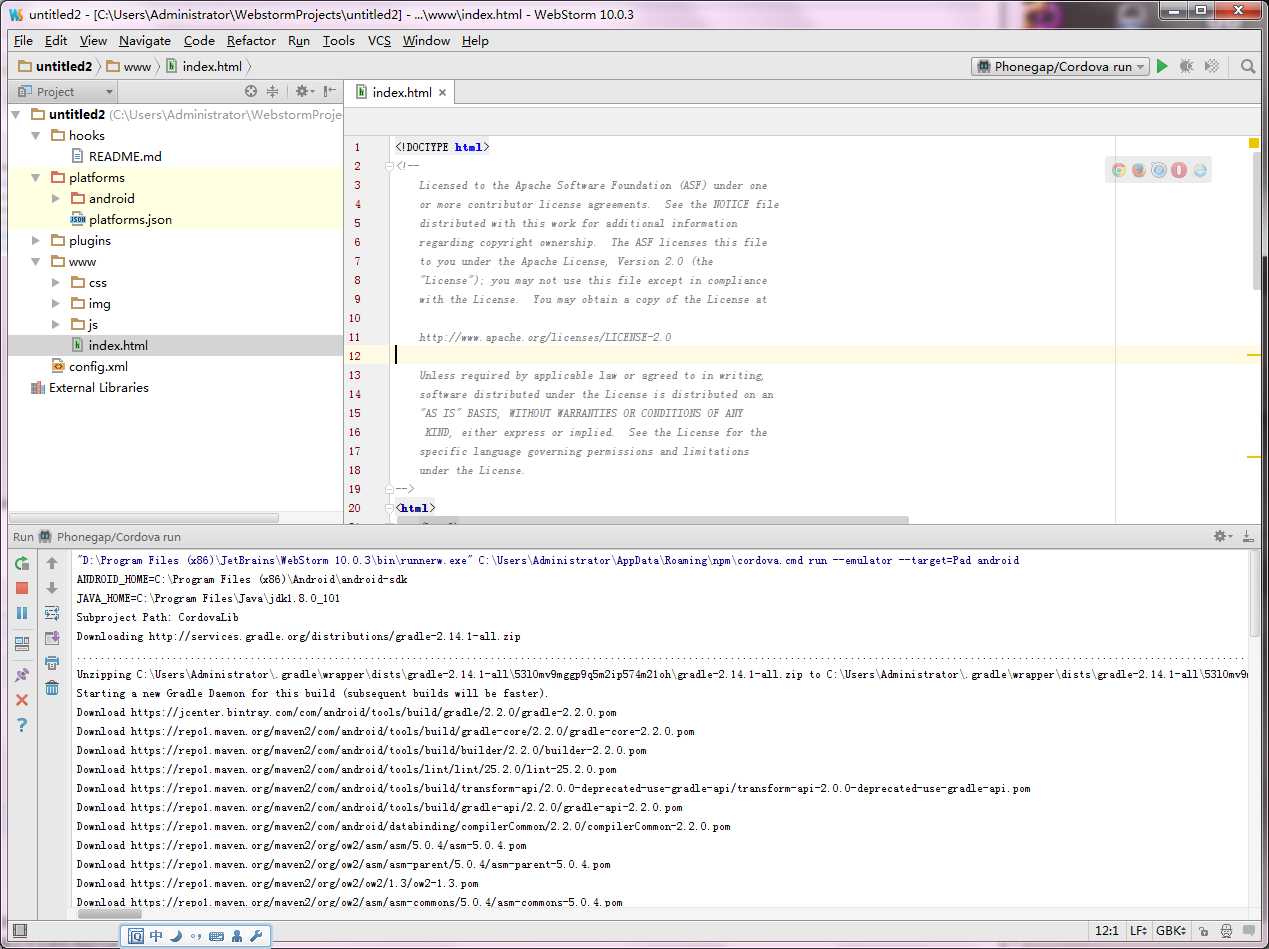Image resolution: width=1269 pixels, height=949 pixels.
Task: Open Run panel gear settings menu
Action: coord(1223,537)
